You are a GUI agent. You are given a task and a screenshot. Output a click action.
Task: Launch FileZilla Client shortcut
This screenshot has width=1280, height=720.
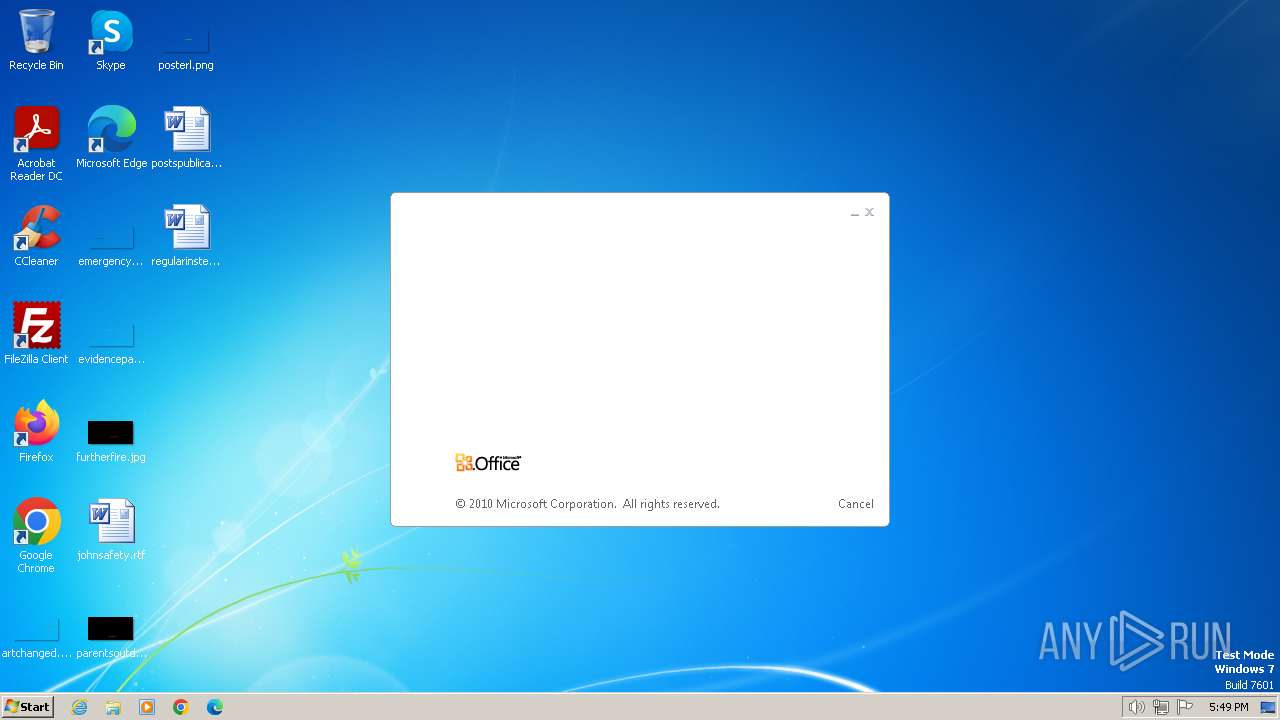tap(36, 333)
